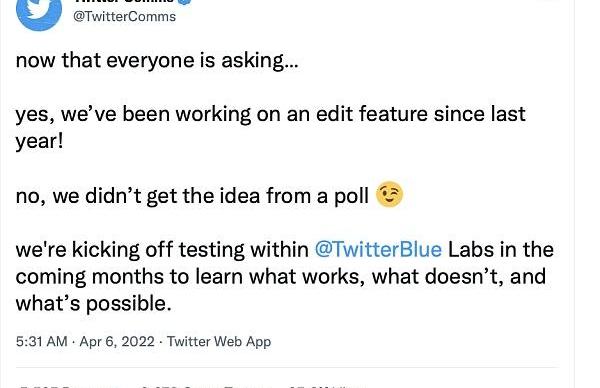Open the @TwitterBlue mention link
The image size is (600, 388).
click(x=378, y=249)
